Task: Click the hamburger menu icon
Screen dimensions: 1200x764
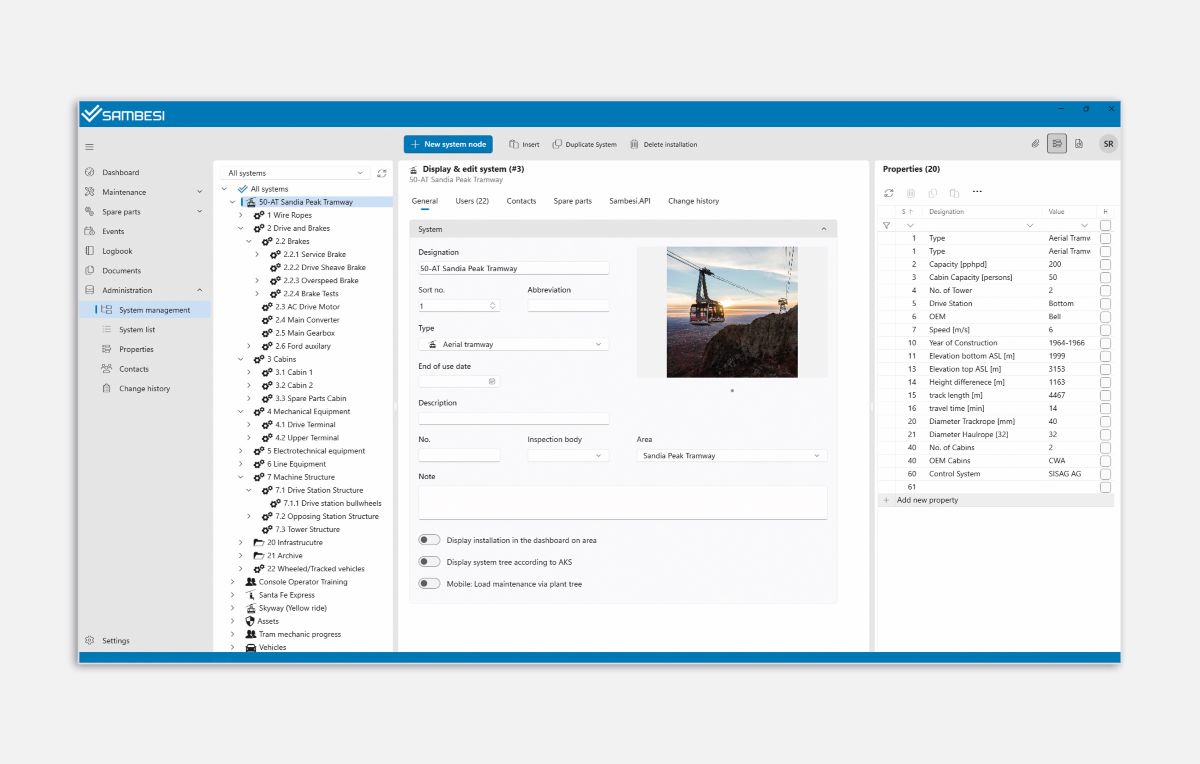Action: click(x=89, y=147)
